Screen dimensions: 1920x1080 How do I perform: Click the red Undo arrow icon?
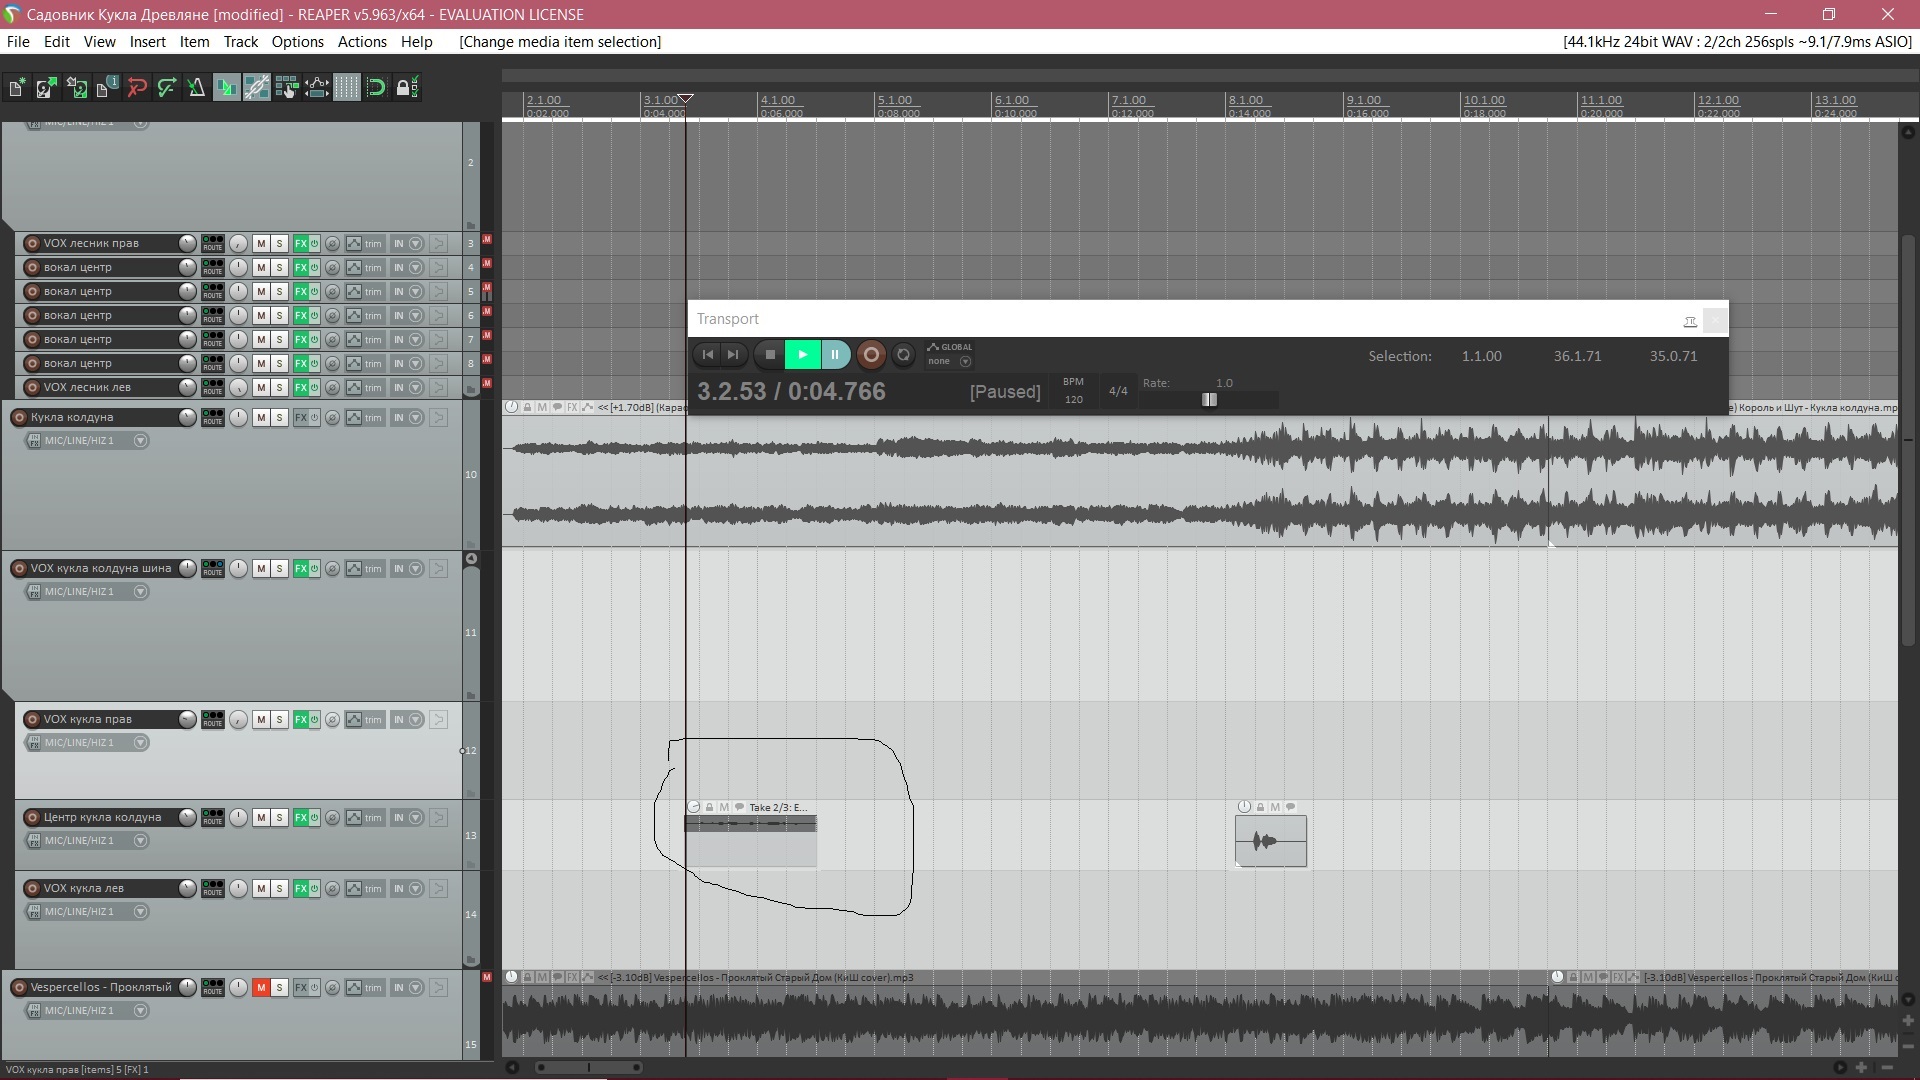point(137,88)
